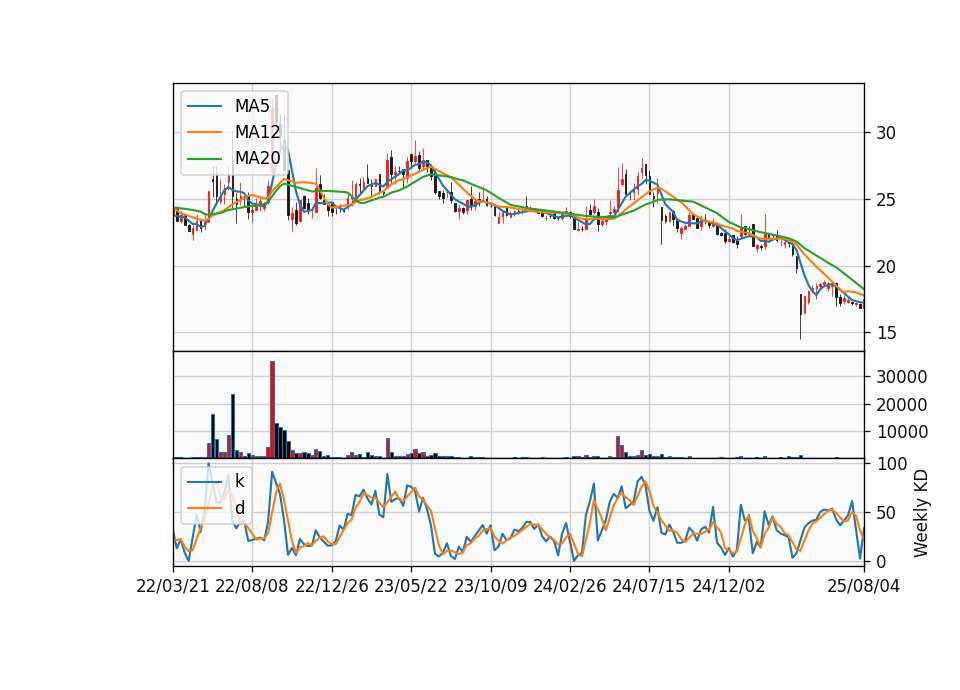Viewport: 960px width, 690px height.
Task: Click the 22/08/08 date axis label
Action: 252,586
